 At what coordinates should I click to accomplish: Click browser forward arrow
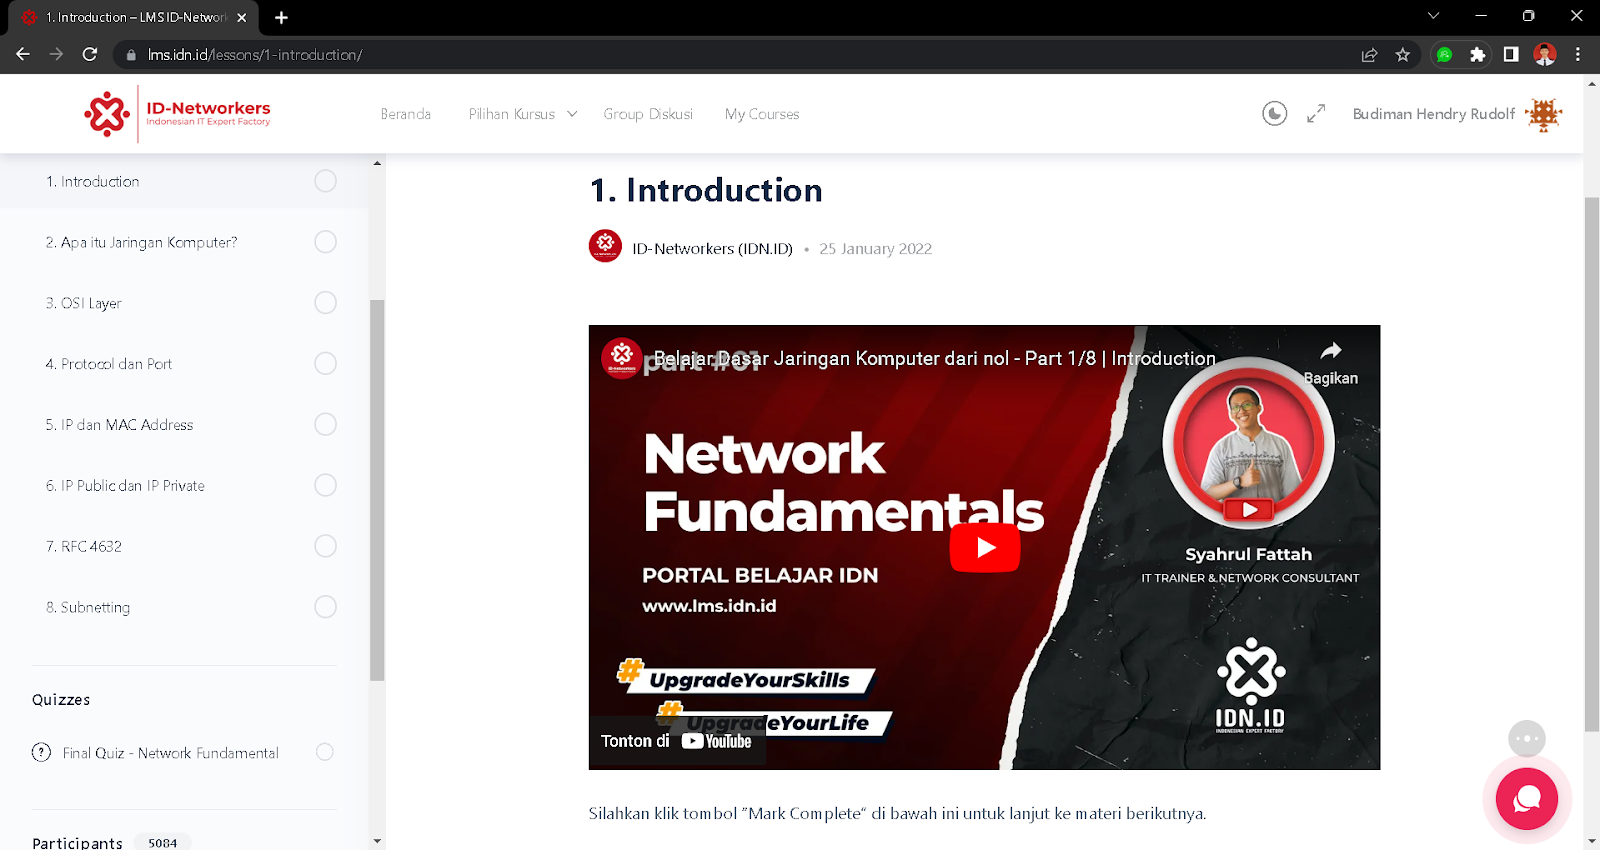pos(56,54)
